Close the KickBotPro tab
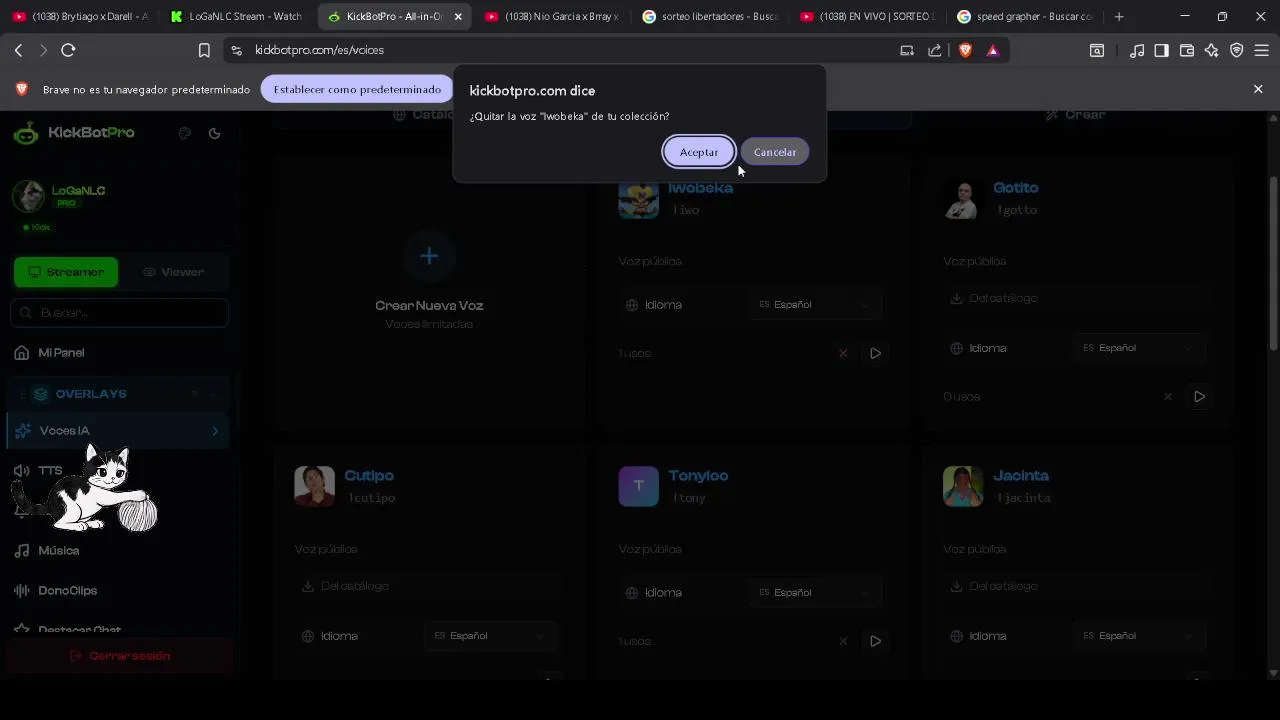This screenshot has width=1280, height=720. click(458, 16)
